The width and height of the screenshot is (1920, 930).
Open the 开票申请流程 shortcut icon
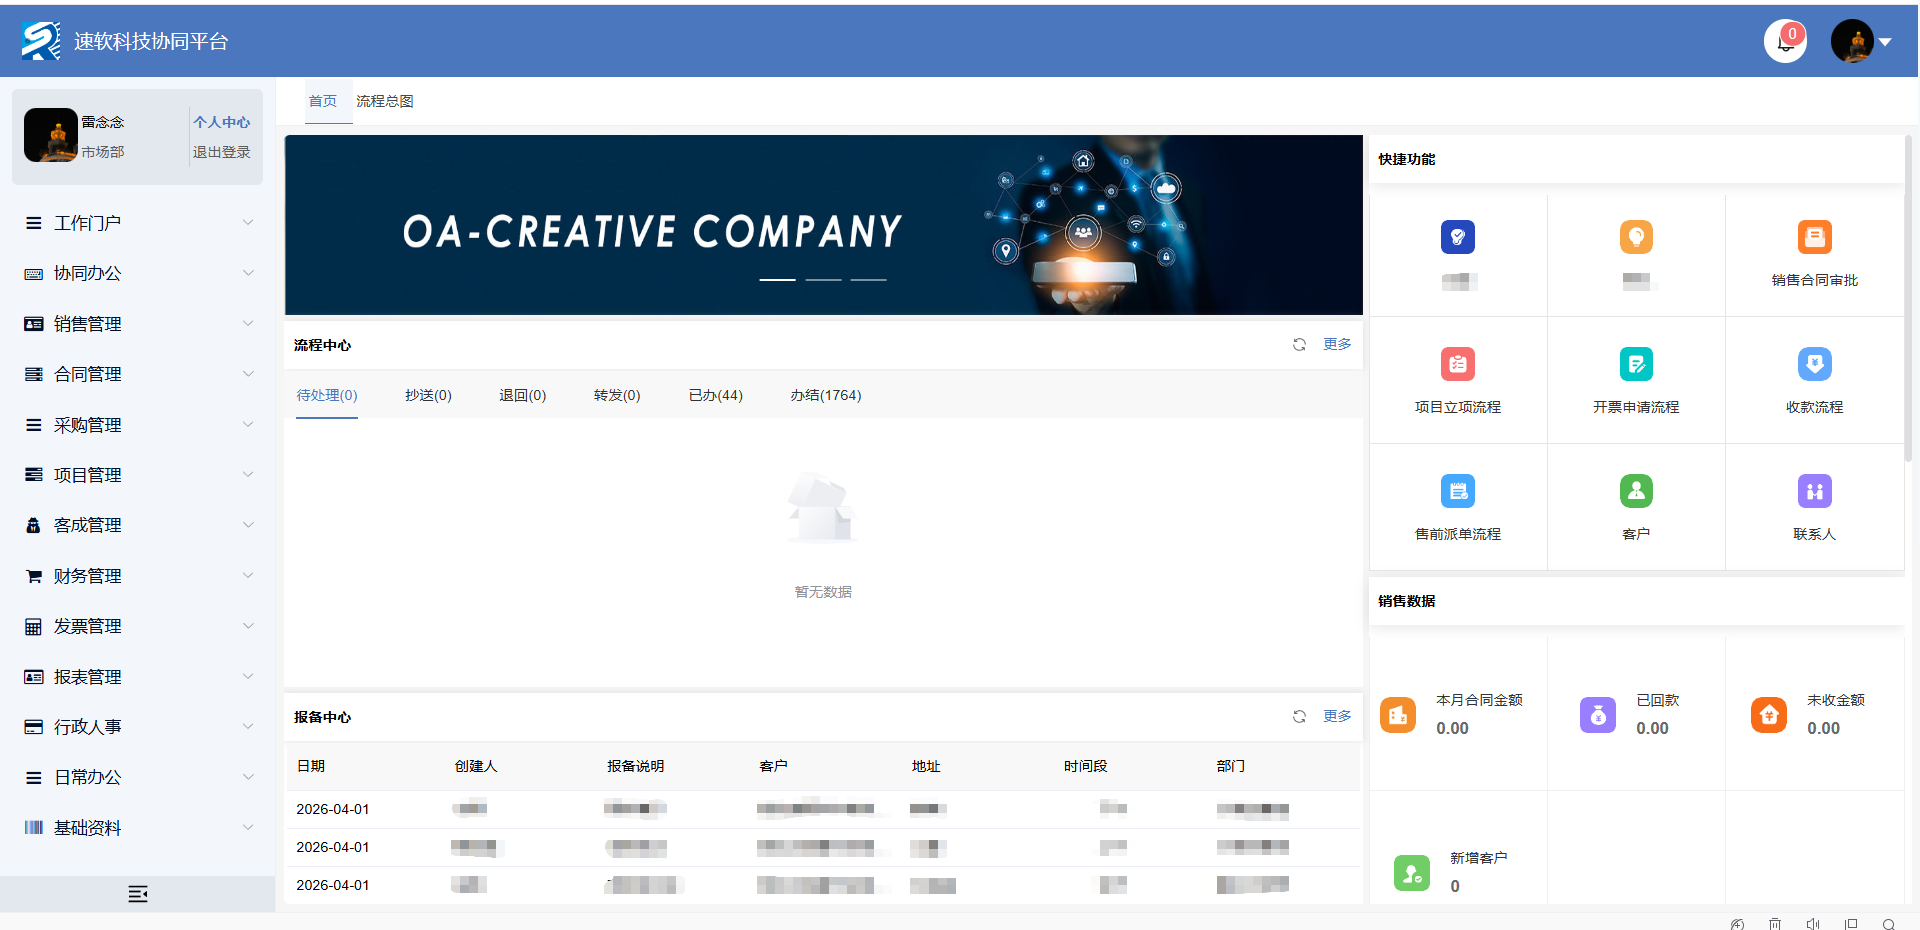click(x=1635, y=365)
